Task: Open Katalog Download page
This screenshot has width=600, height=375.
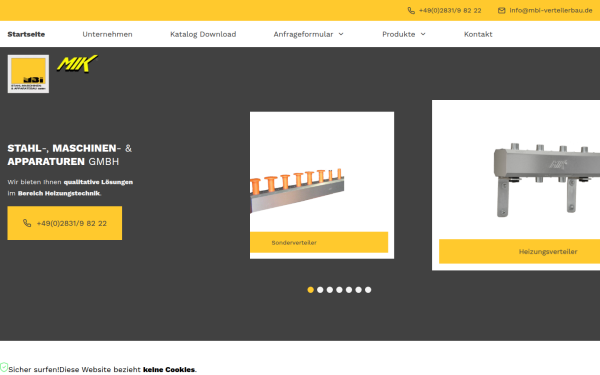Action: pos(203,34)
